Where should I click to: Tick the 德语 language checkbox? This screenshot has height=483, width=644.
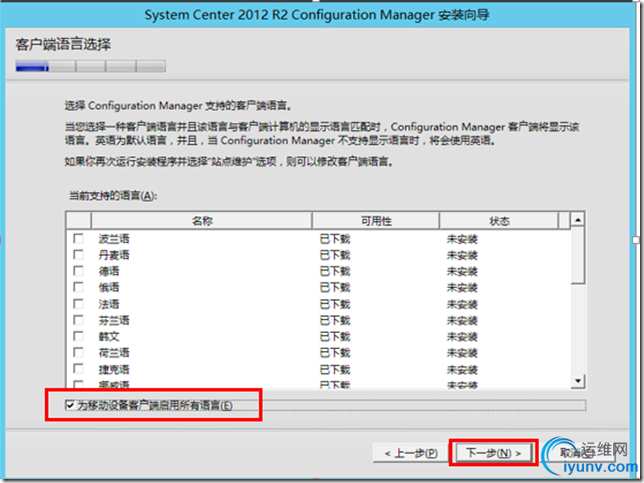tap(78, 271)
